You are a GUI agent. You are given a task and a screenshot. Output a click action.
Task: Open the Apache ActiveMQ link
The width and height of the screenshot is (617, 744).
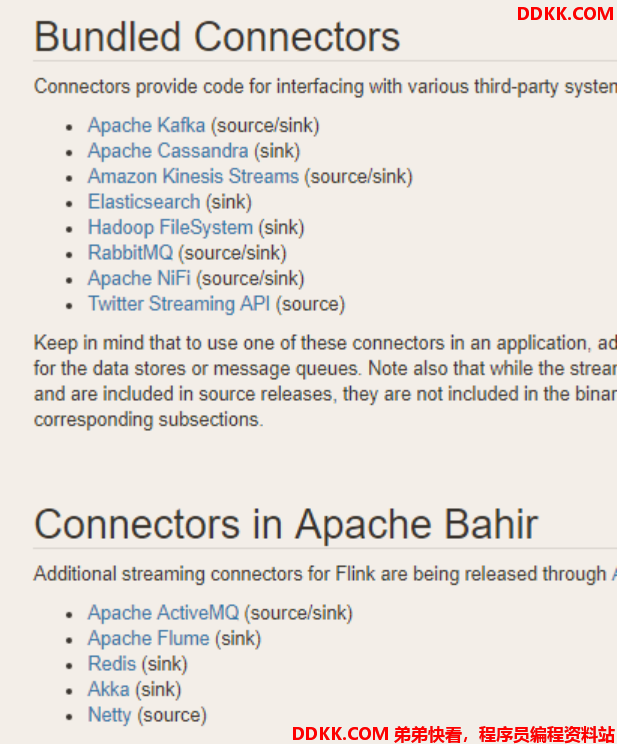click(163, 613)
